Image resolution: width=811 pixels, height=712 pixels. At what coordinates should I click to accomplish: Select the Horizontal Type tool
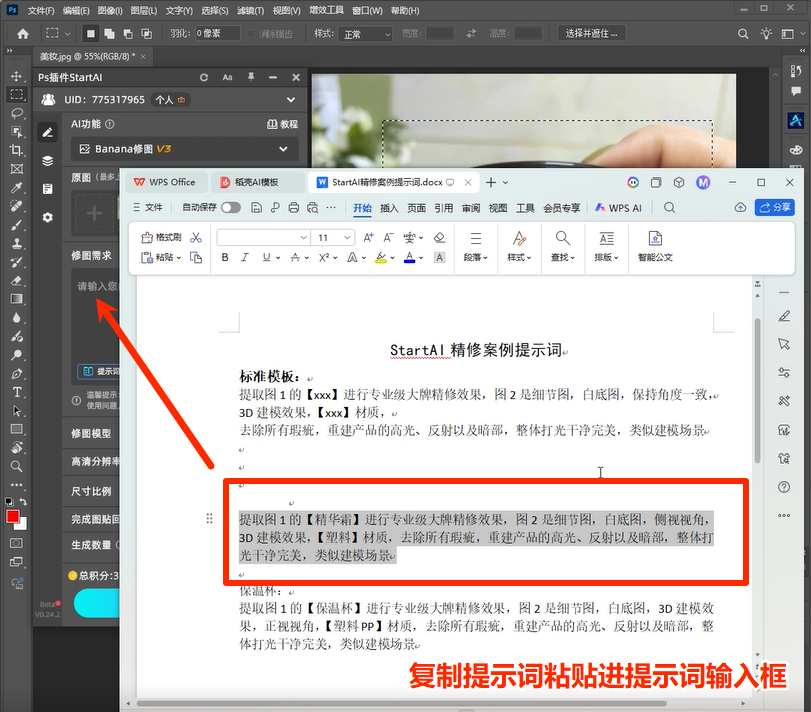point(17,392)
